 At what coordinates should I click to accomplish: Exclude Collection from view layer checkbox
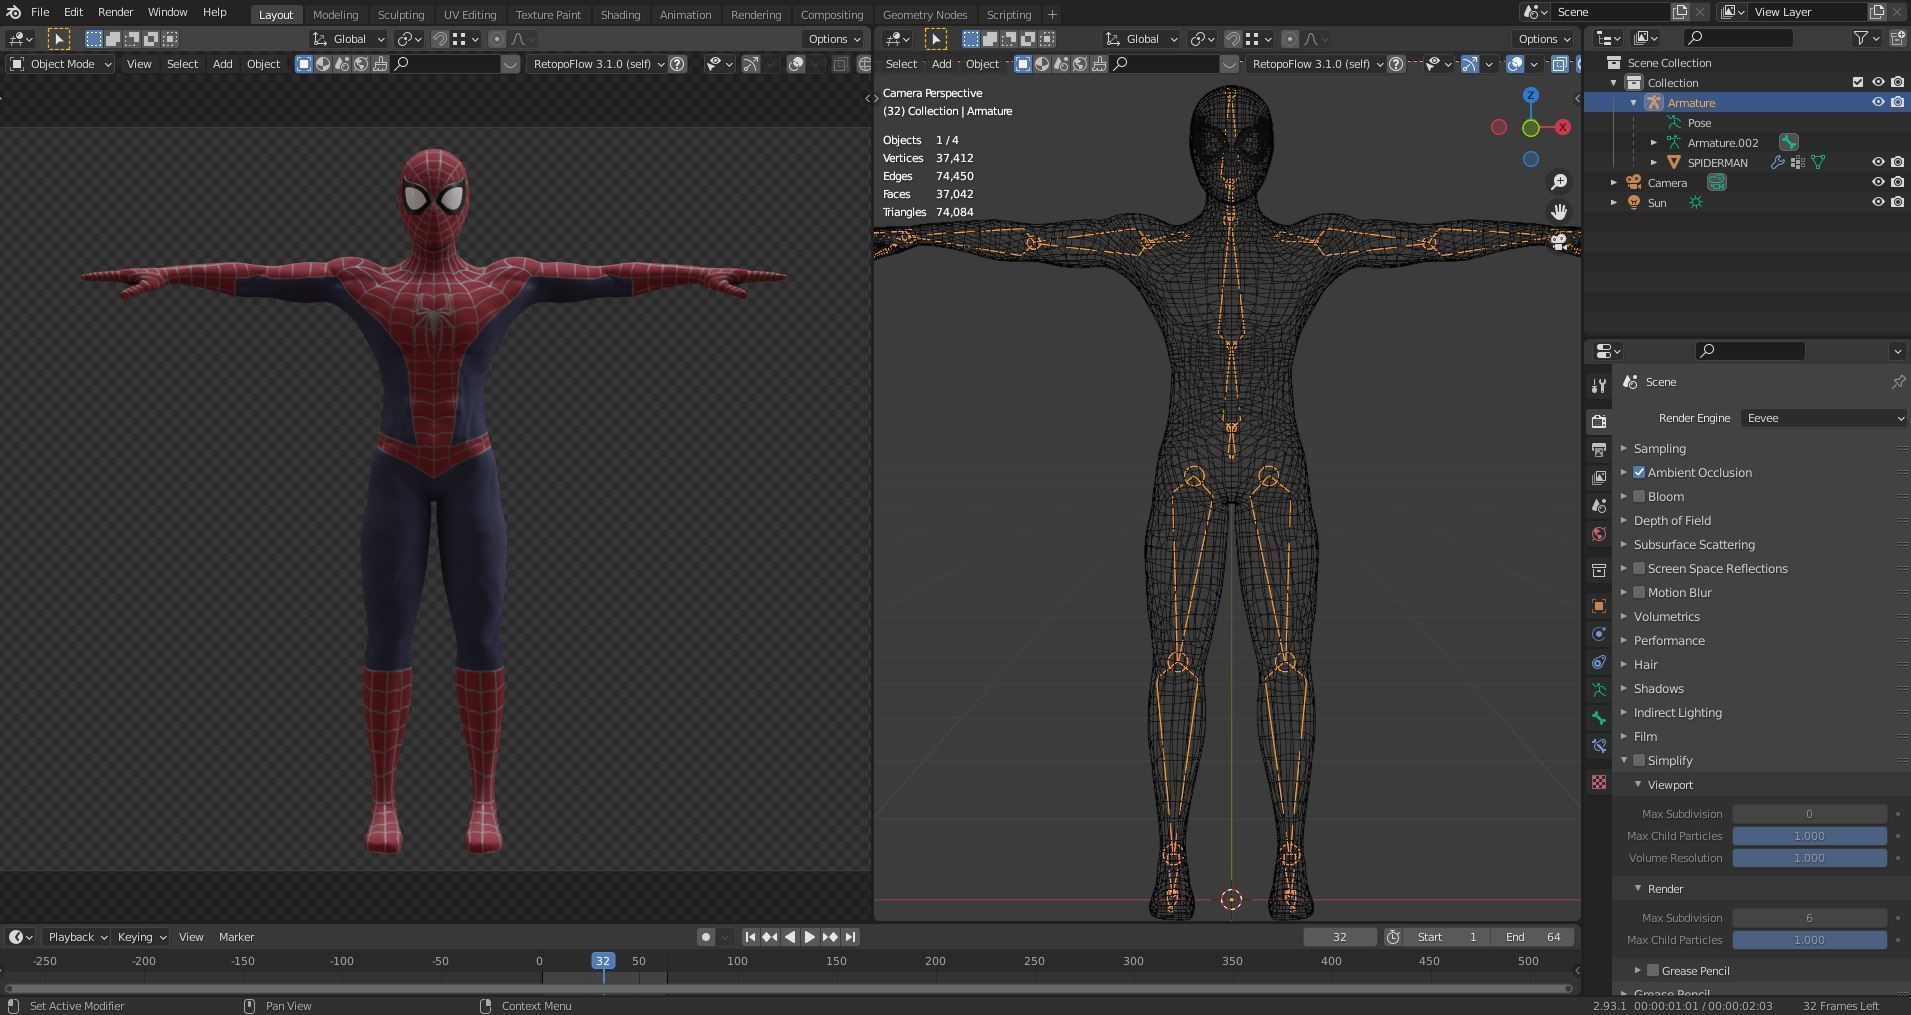click(x=1858, y=82)
